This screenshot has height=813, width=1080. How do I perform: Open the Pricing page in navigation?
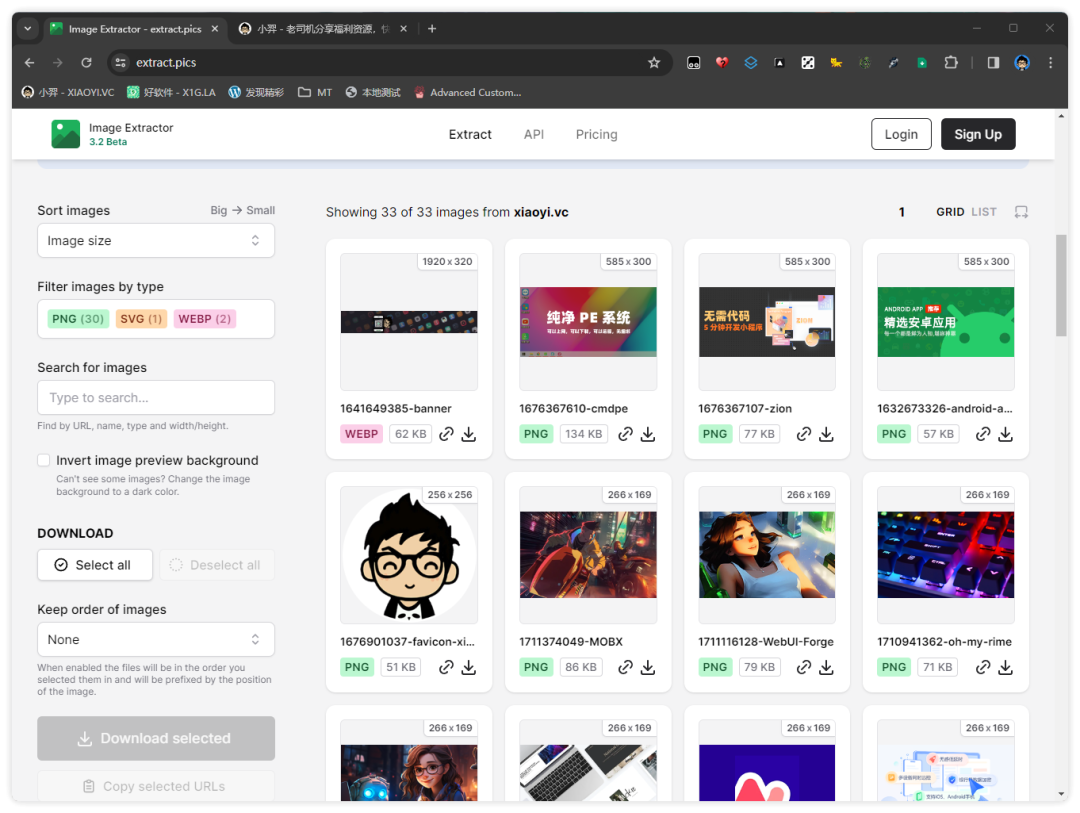pyautogui.click(x=596, y=134)
